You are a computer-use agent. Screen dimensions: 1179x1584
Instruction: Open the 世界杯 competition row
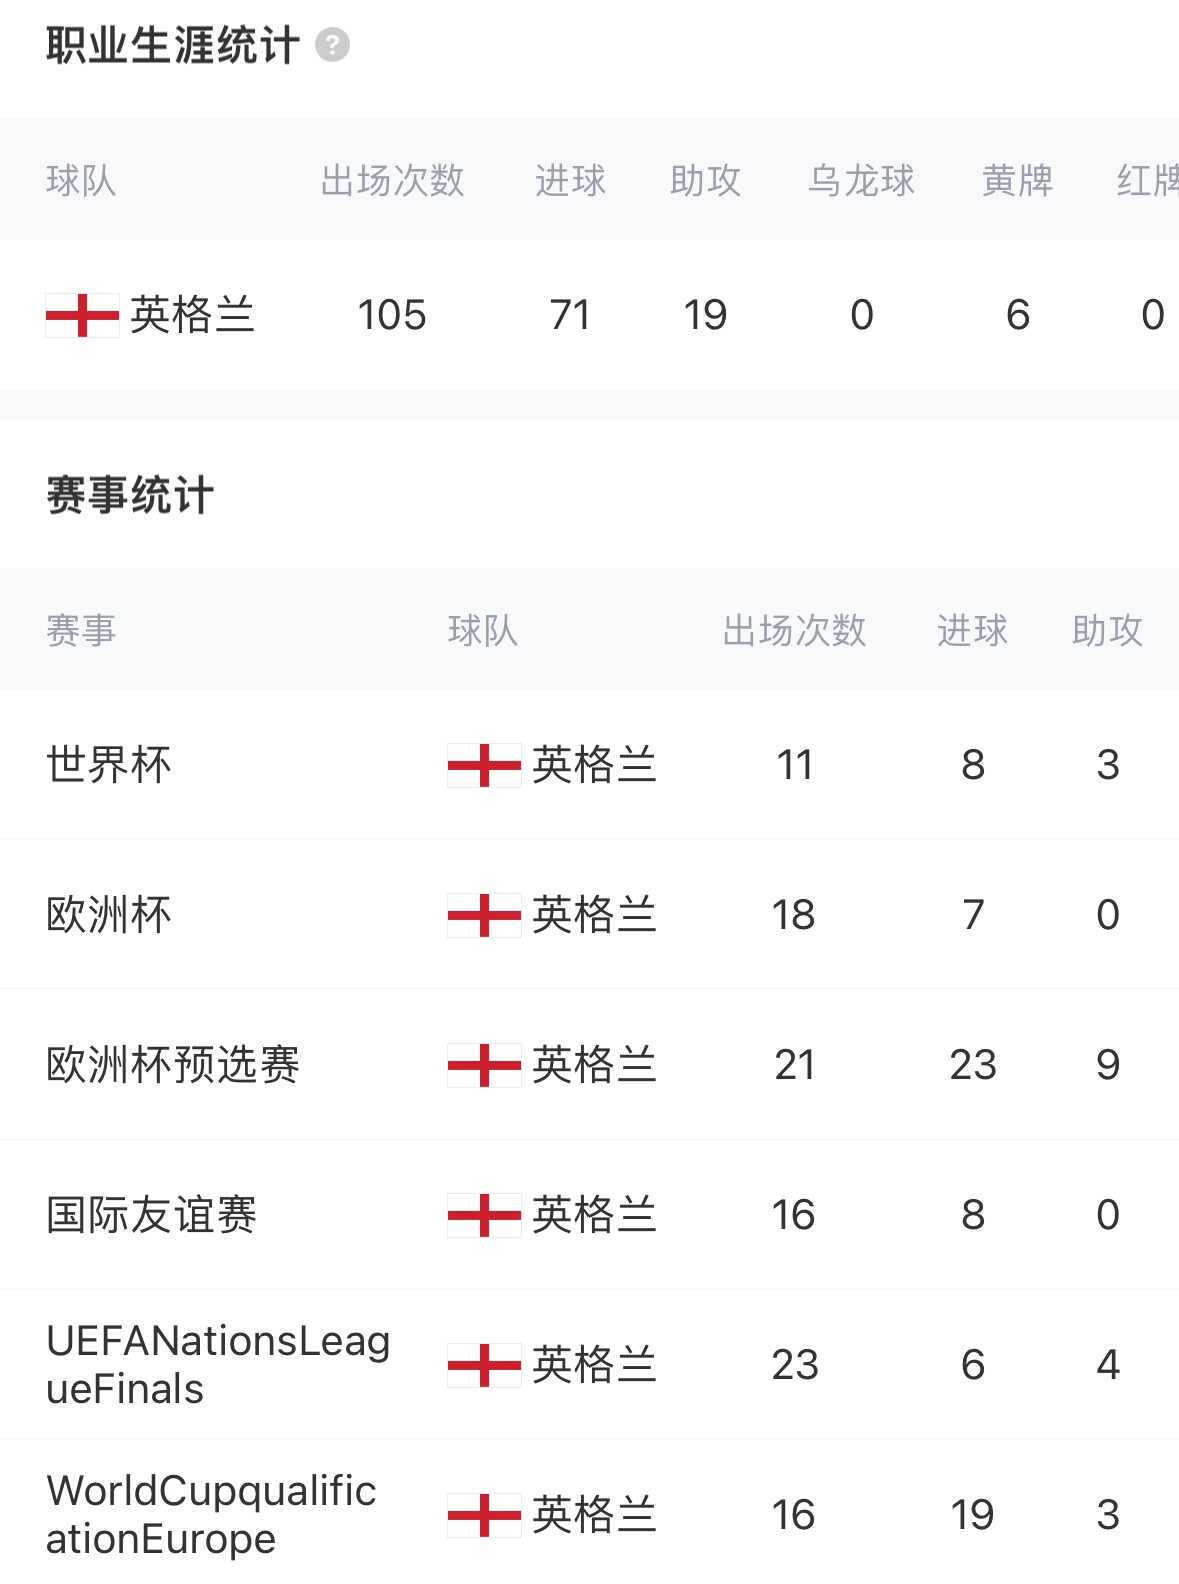(x=109, y=765)
